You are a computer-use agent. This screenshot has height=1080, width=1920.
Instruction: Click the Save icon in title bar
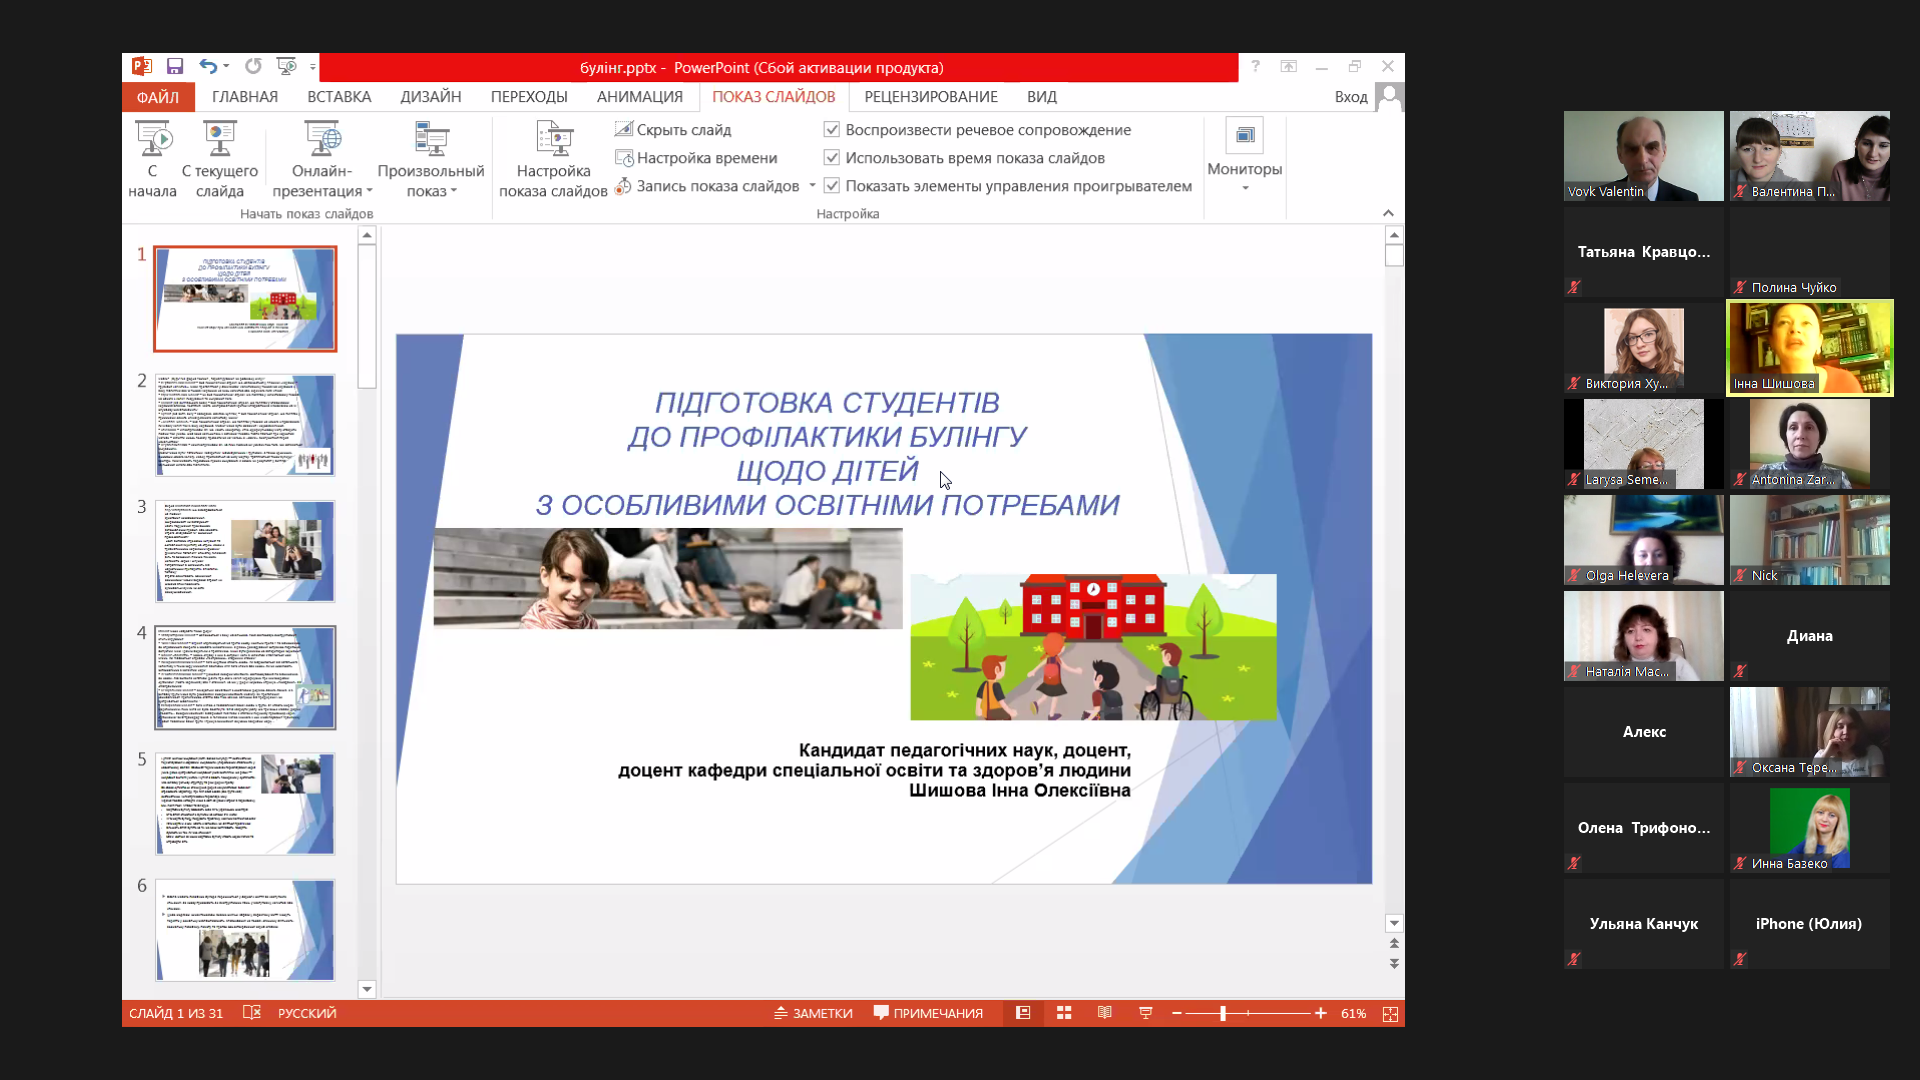tap(175, 67)
